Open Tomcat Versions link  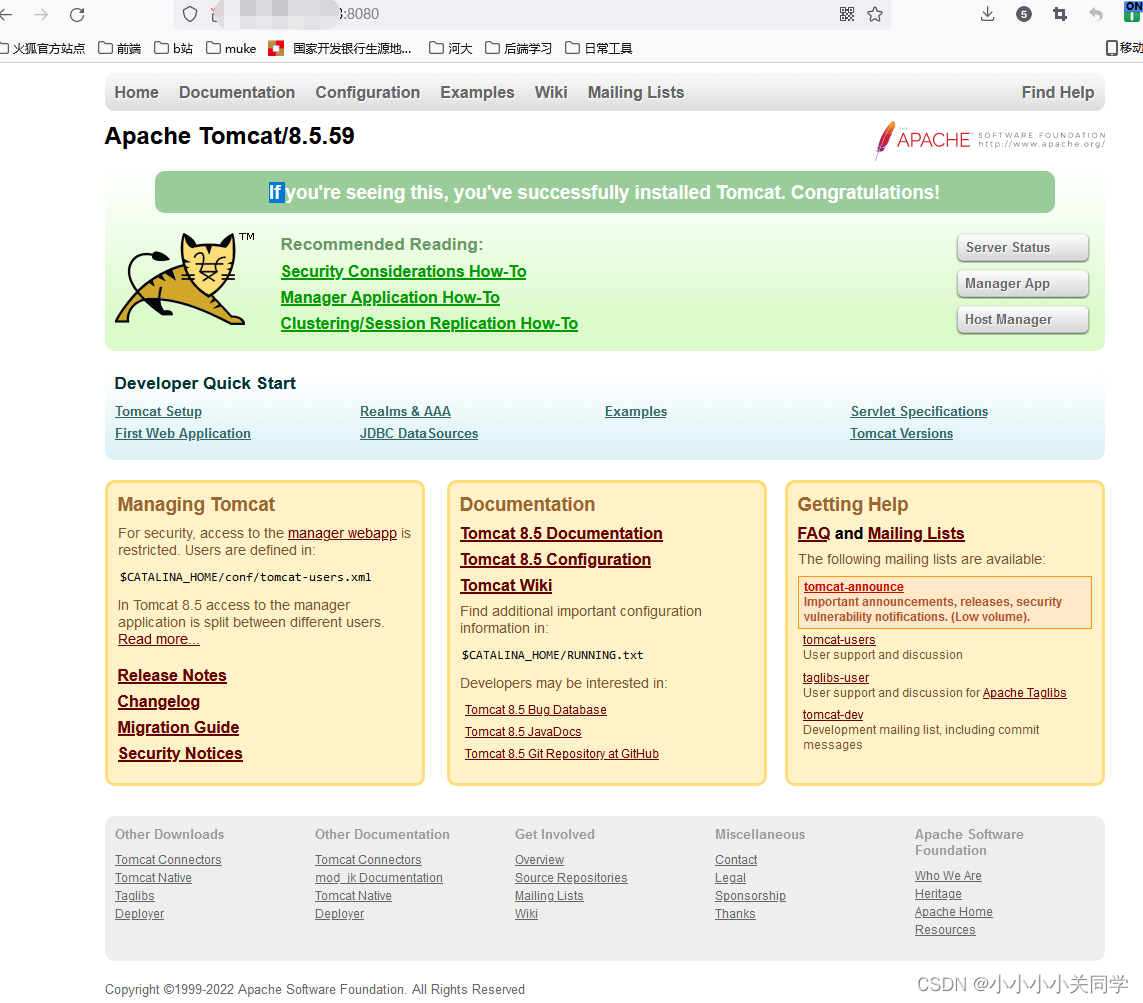click(902, 433)
